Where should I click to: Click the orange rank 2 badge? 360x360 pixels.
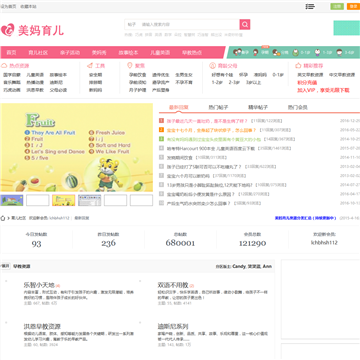click(161, 130)
